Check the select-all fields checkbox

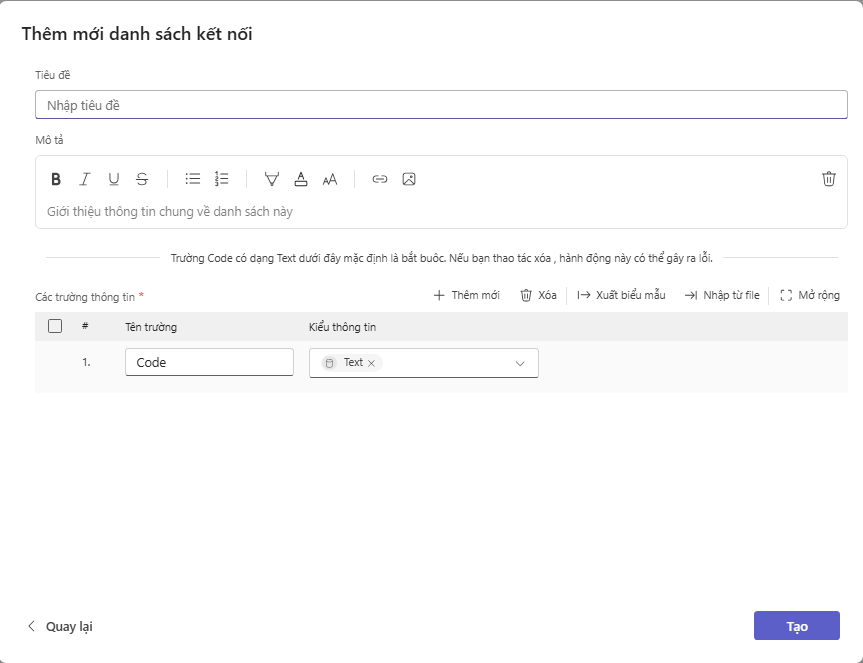[x=55, y=326]
